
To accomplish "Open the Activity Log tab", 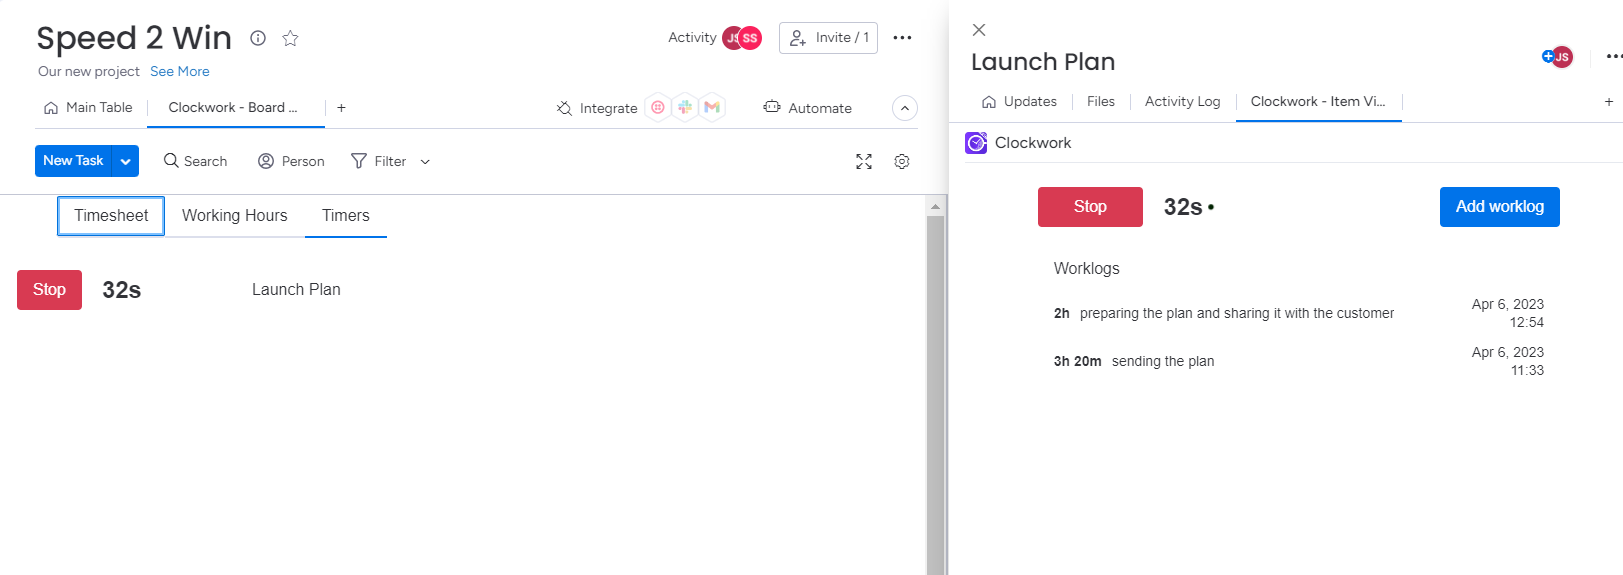I will (1182, 102).
